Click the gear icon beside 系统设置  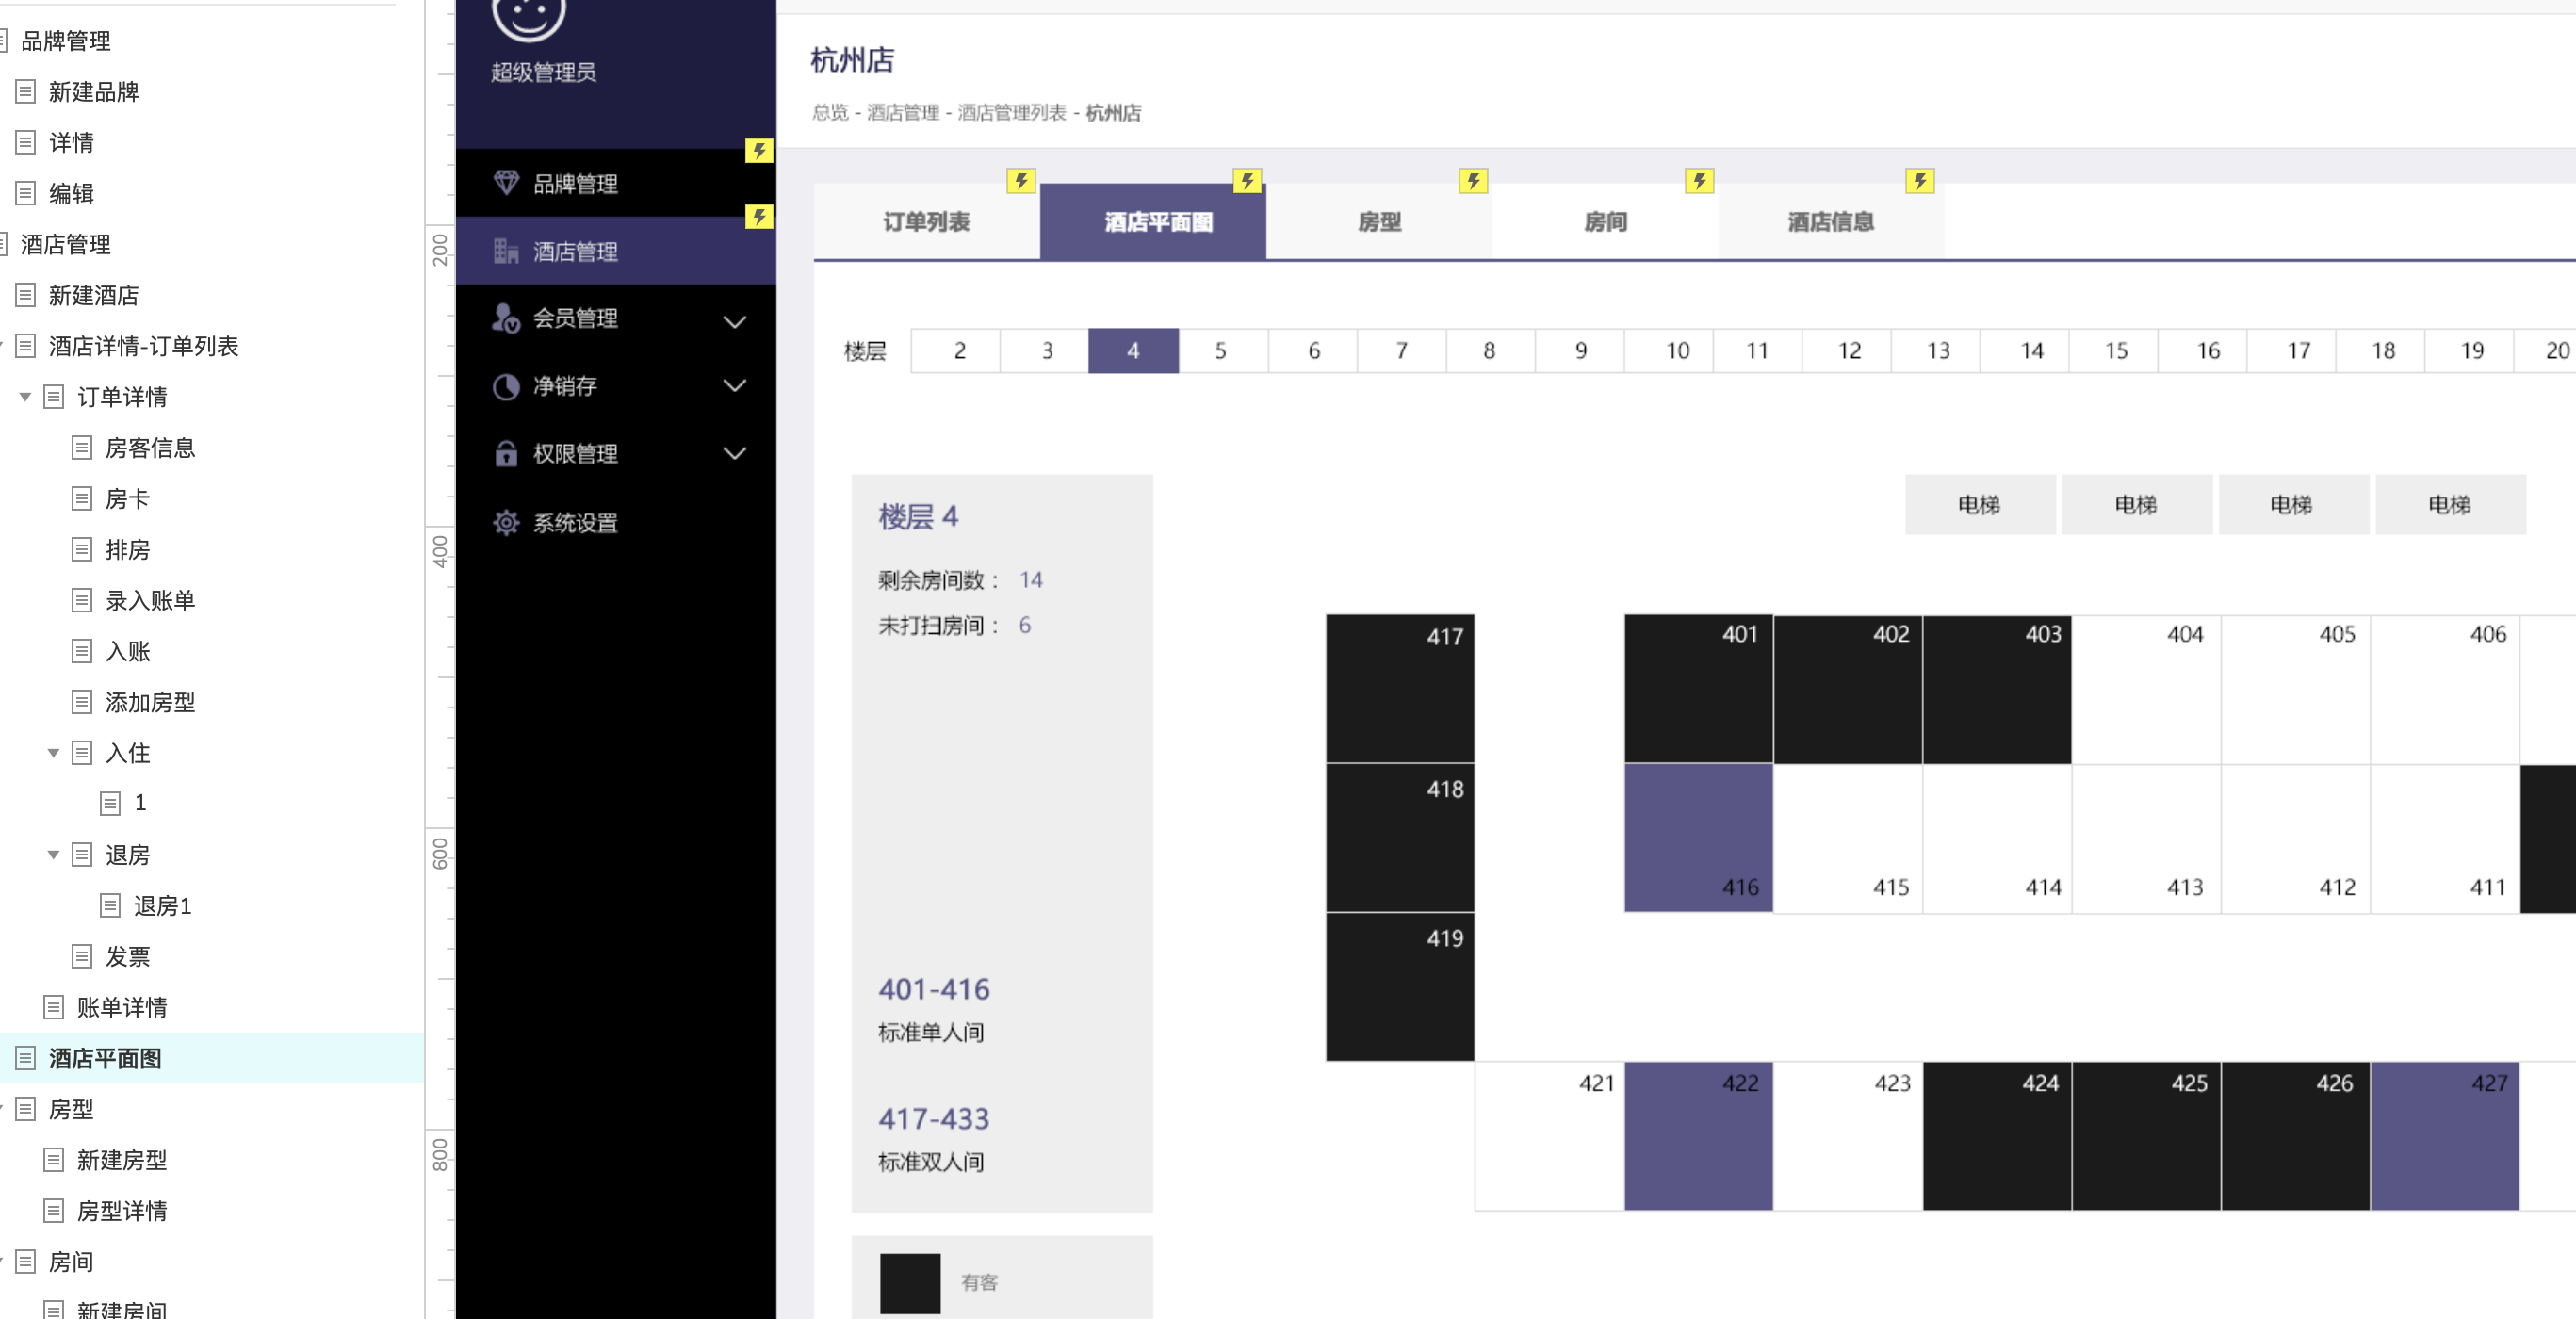pyautogui.click(x=506, y=522)
